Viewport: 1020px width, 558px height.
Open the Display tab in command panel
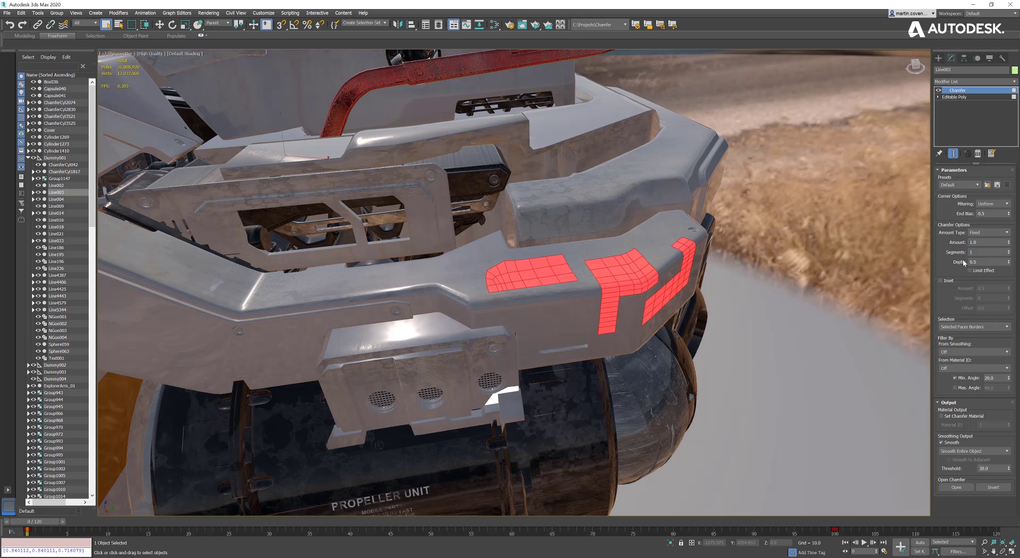coord(989,58)
